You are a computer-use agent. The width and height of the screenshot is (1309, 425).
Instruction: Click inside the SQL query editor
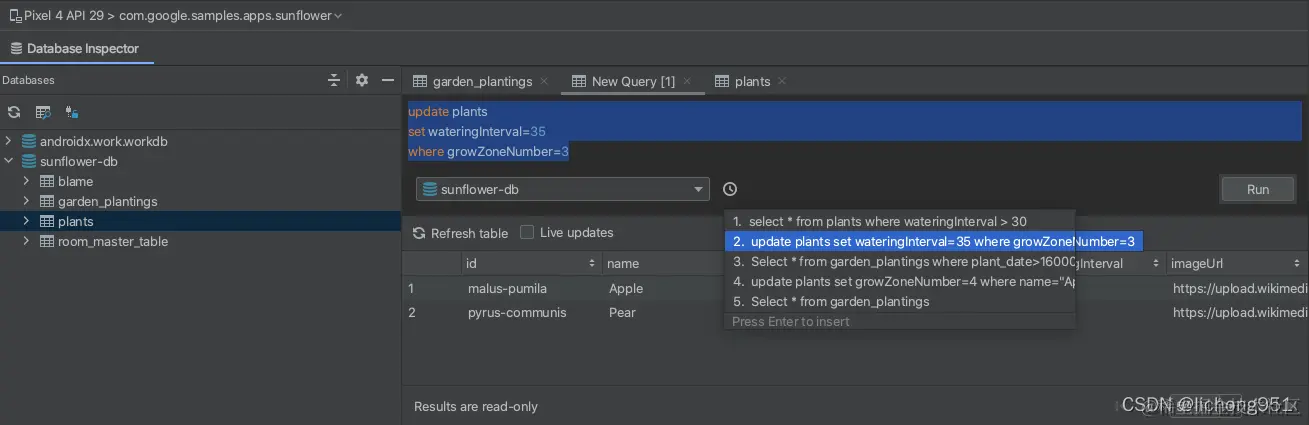tap(855, 132)
